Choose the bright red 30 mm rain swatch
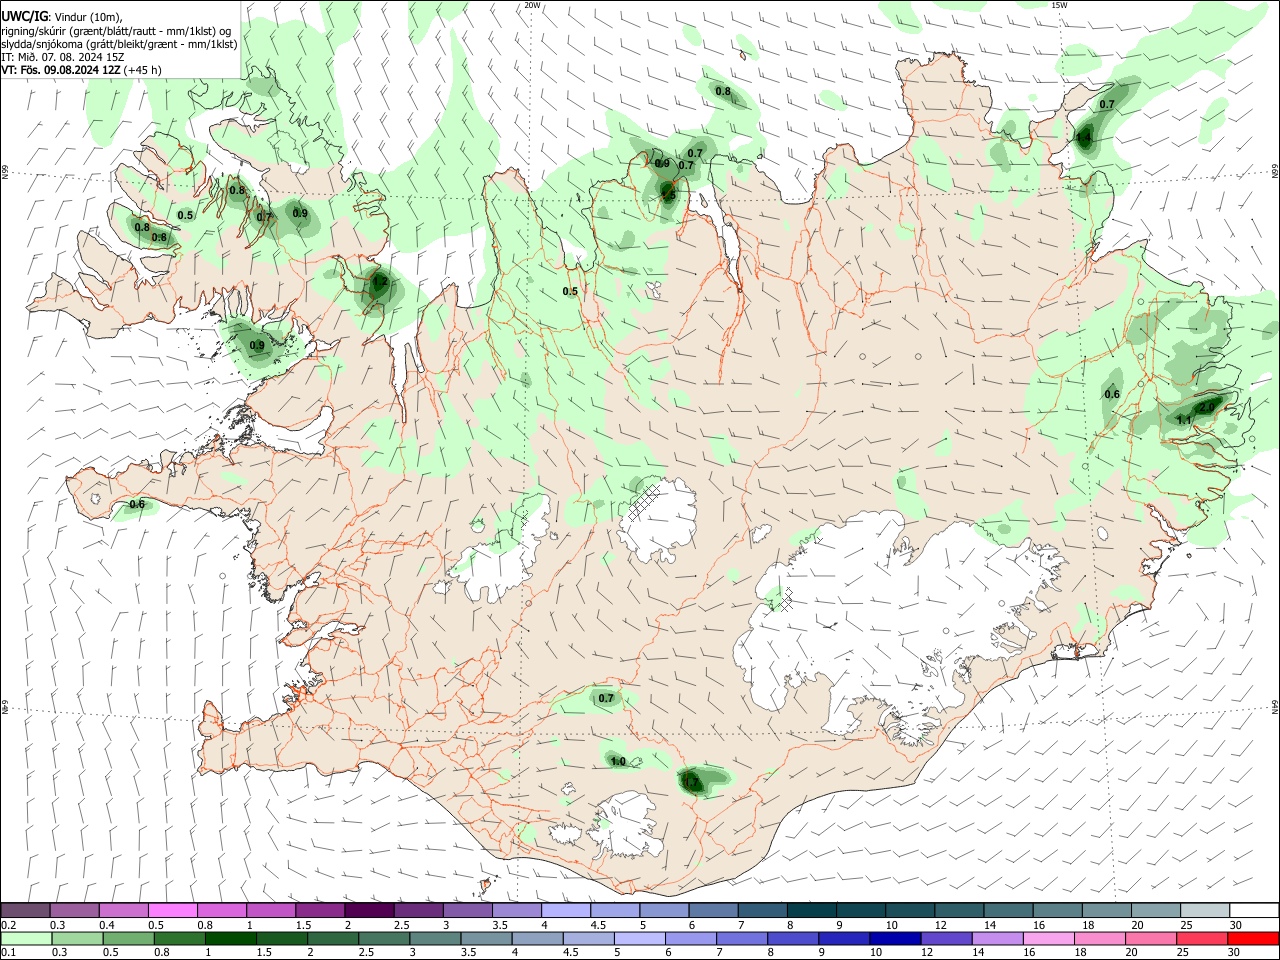The width and height of the screenshot is (1280, 960). click(1254, 938)
